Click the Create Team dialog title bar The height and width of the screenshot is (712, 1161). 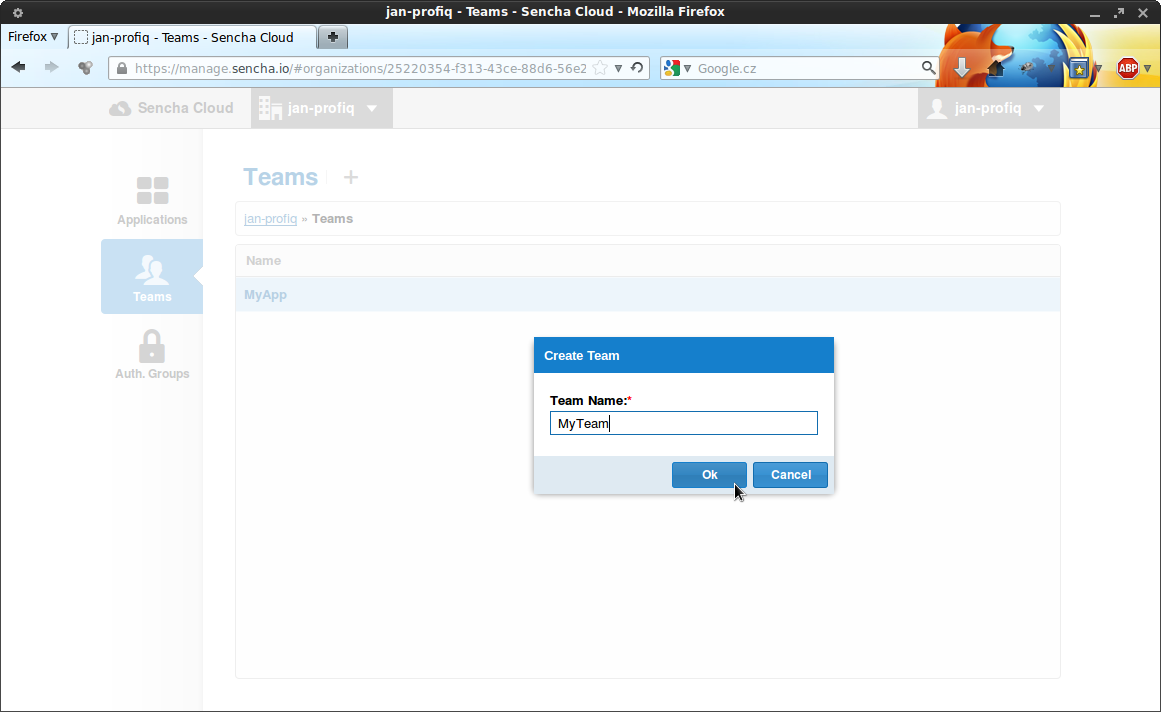(683, 355)
